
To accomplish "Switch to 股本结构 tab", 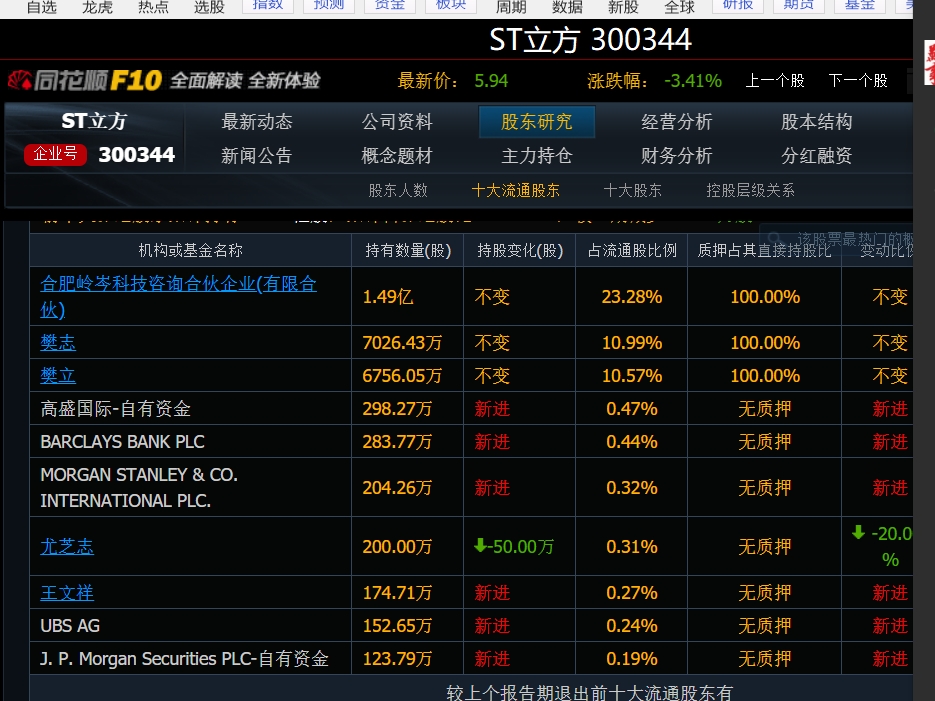I will click(816, 122).
